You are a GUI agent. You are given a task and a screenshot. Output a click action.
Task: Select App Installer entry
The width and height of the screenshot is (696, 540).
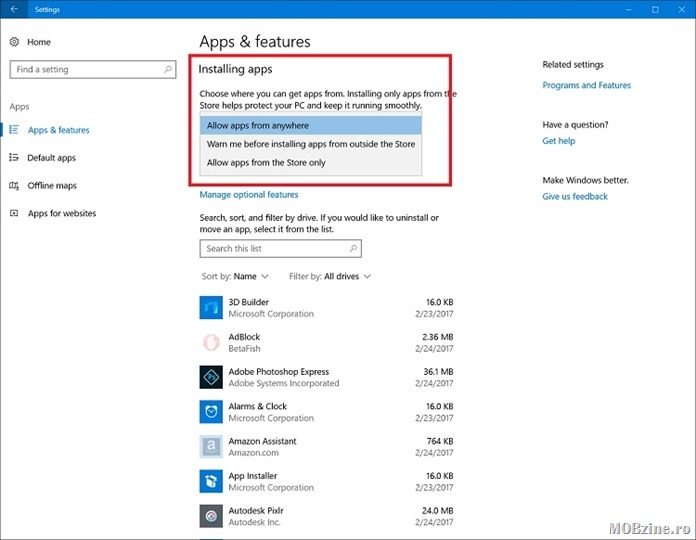pos(326,481)
